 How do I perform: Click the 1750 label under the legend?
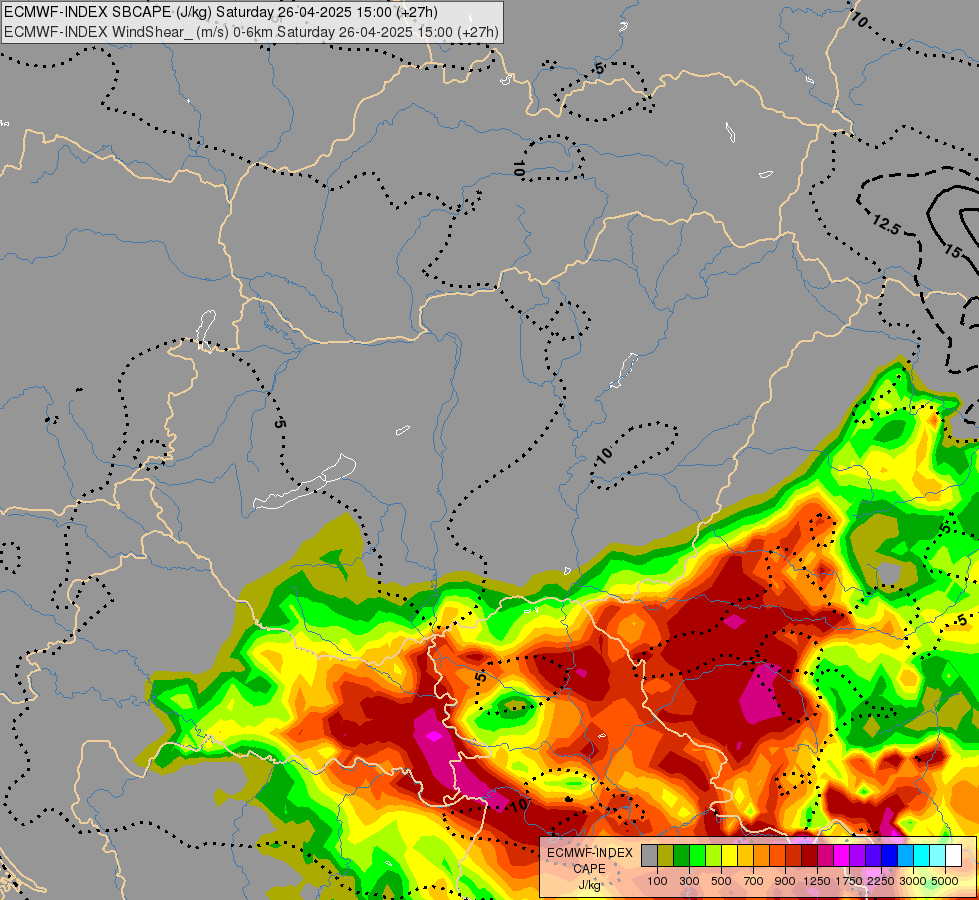[x=849, y=881]
